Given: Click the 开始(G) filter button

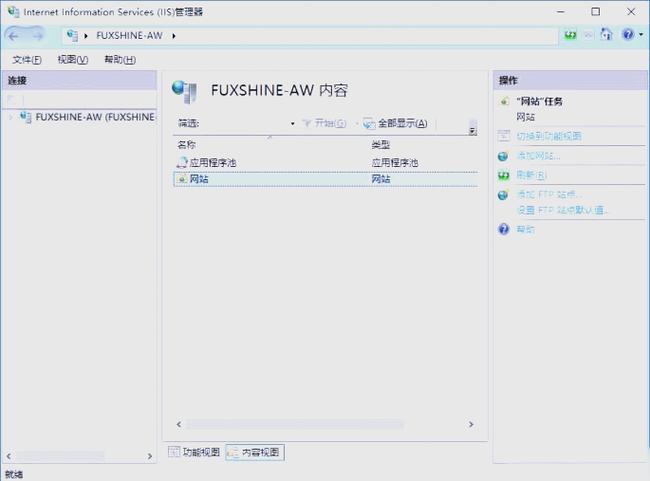Looking at the screenshot, I should 324,123.
